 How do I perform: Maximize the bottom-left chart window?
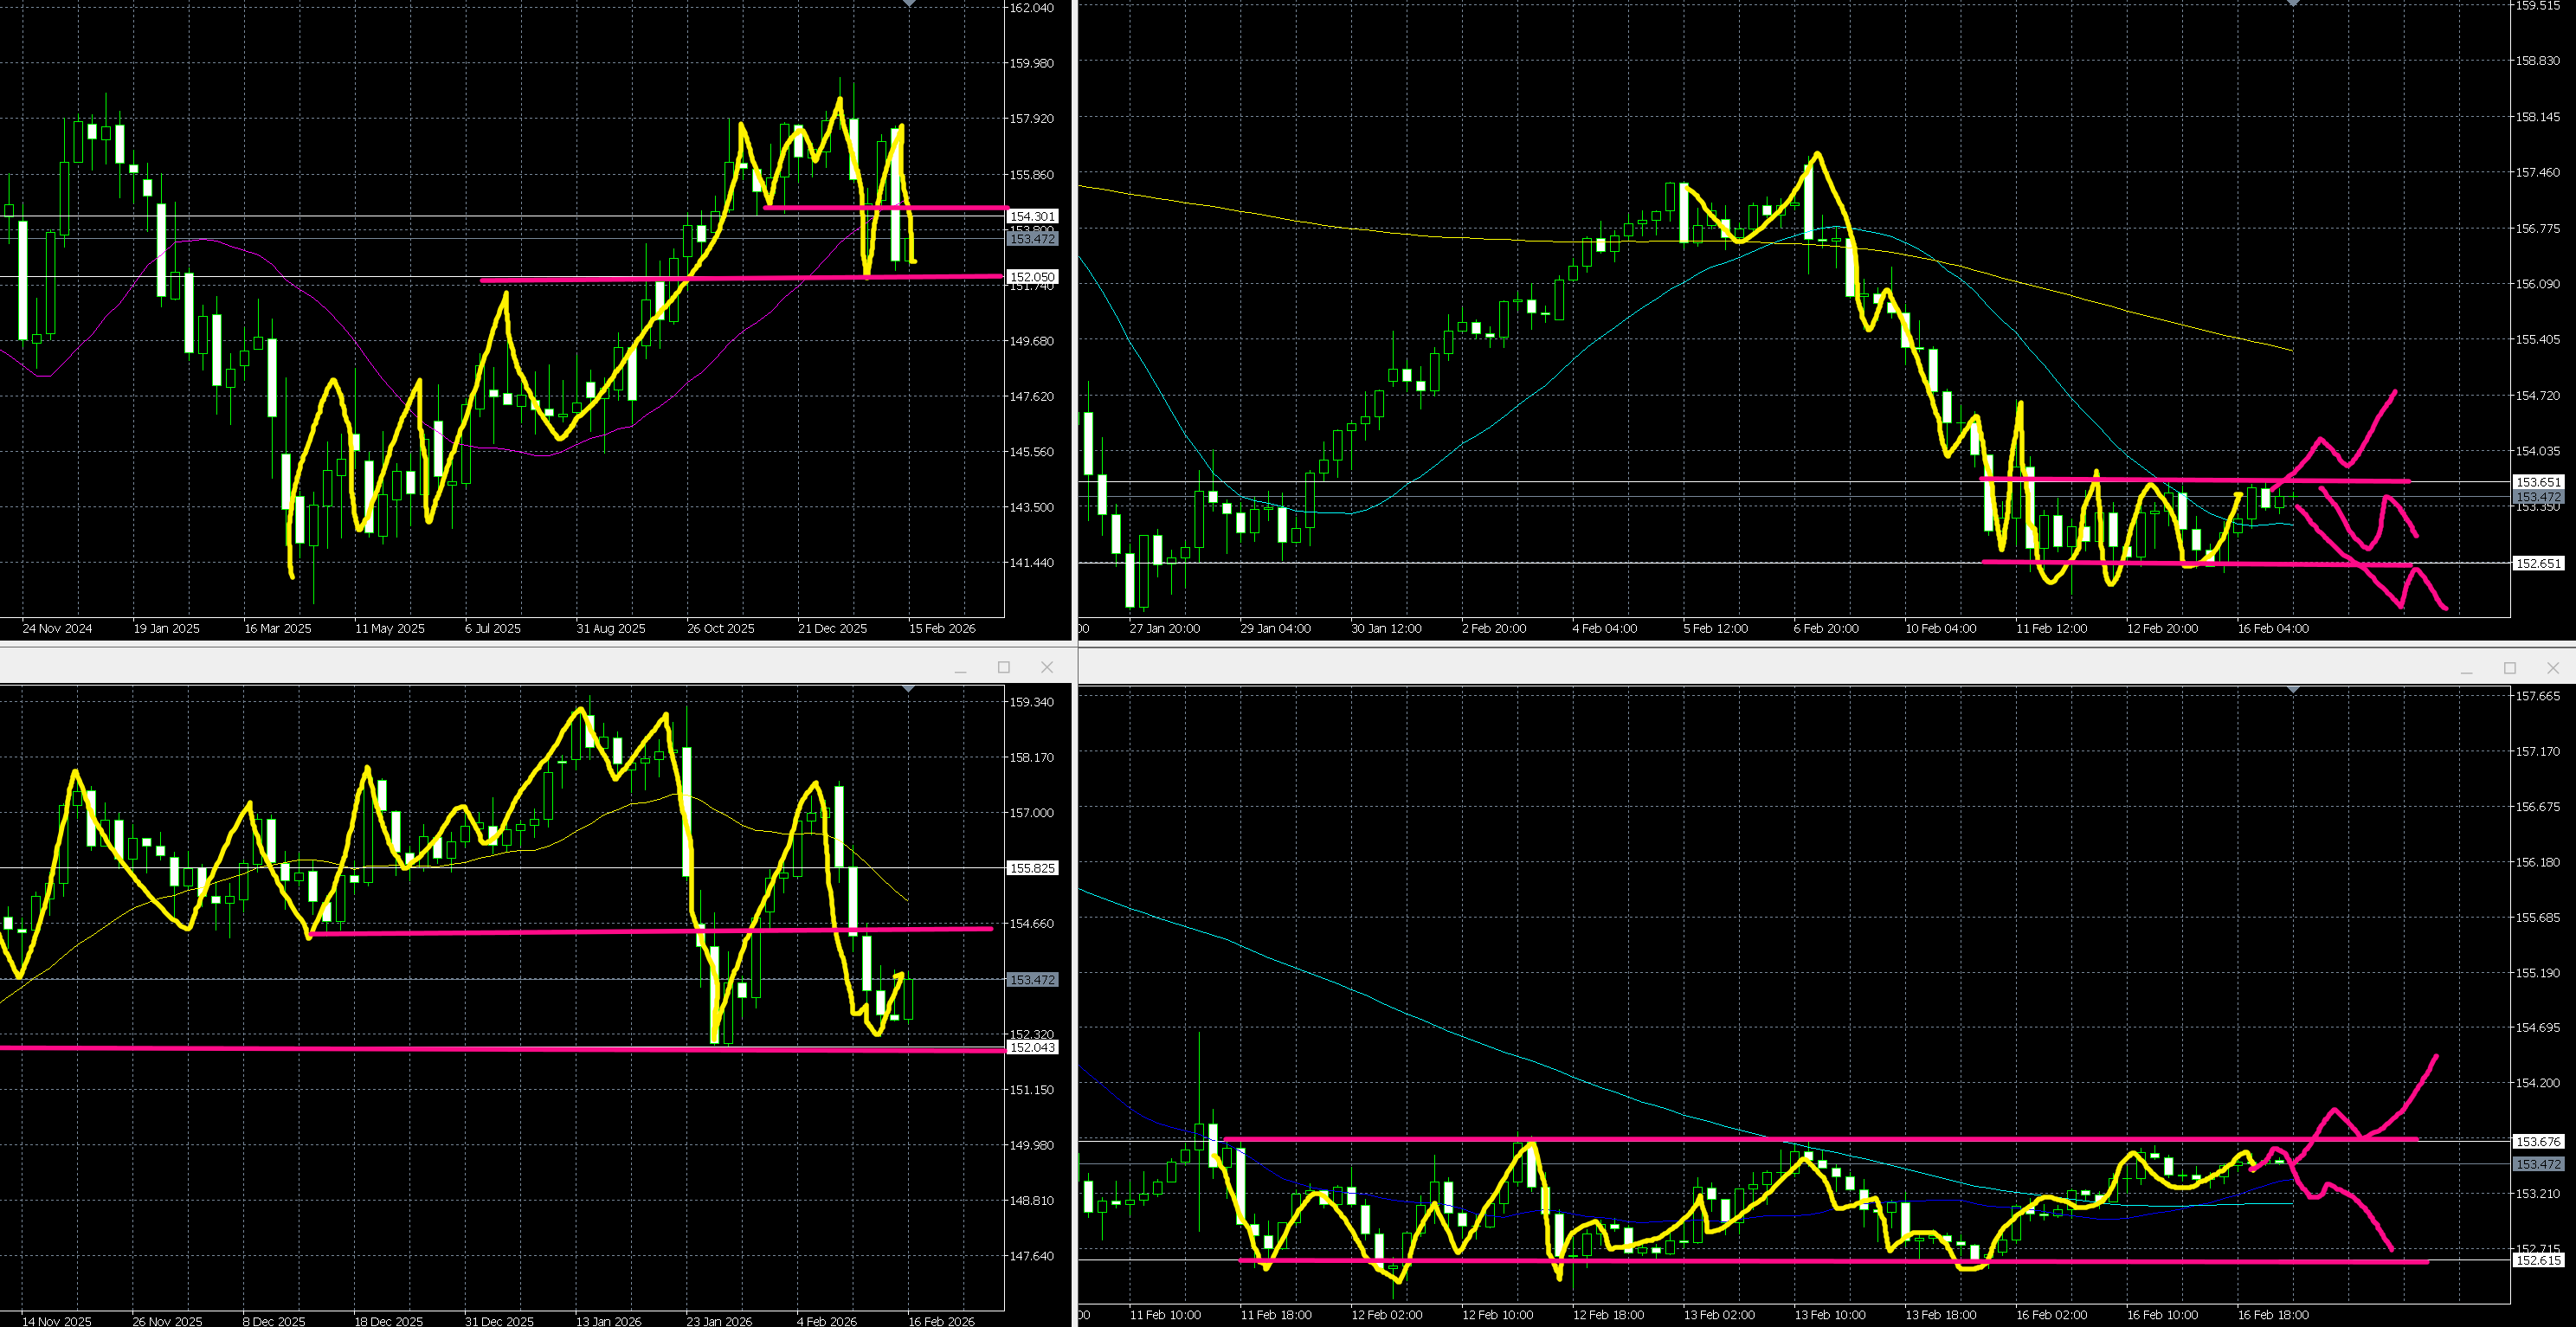tap(1004, 667)
